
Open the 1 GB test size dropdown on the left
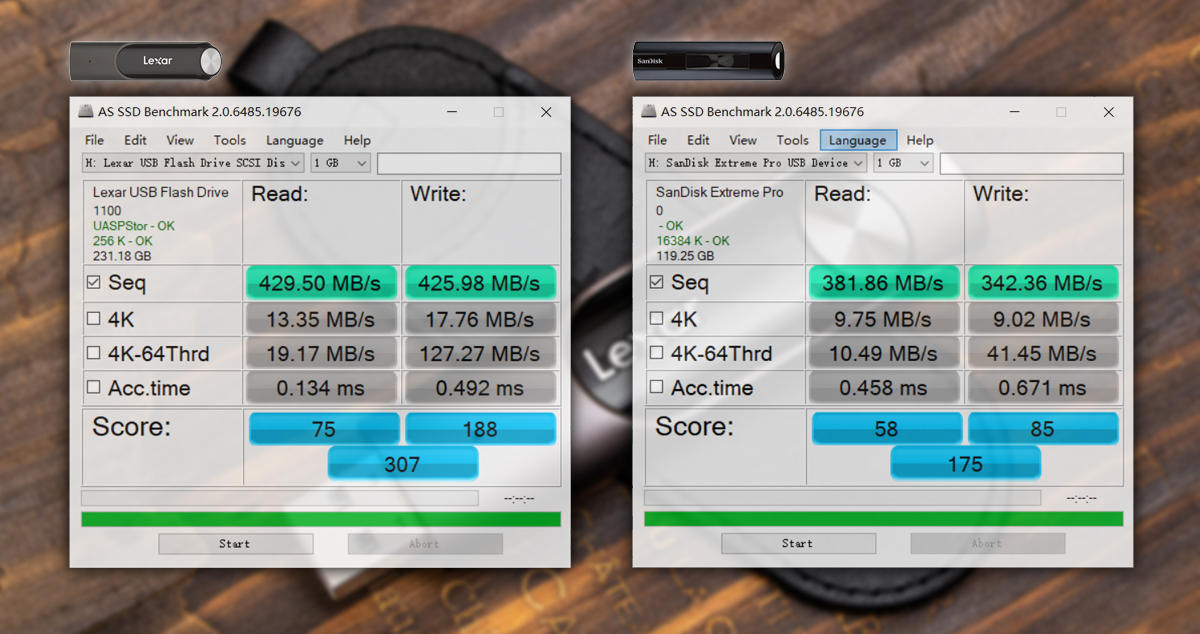point(340,162)
